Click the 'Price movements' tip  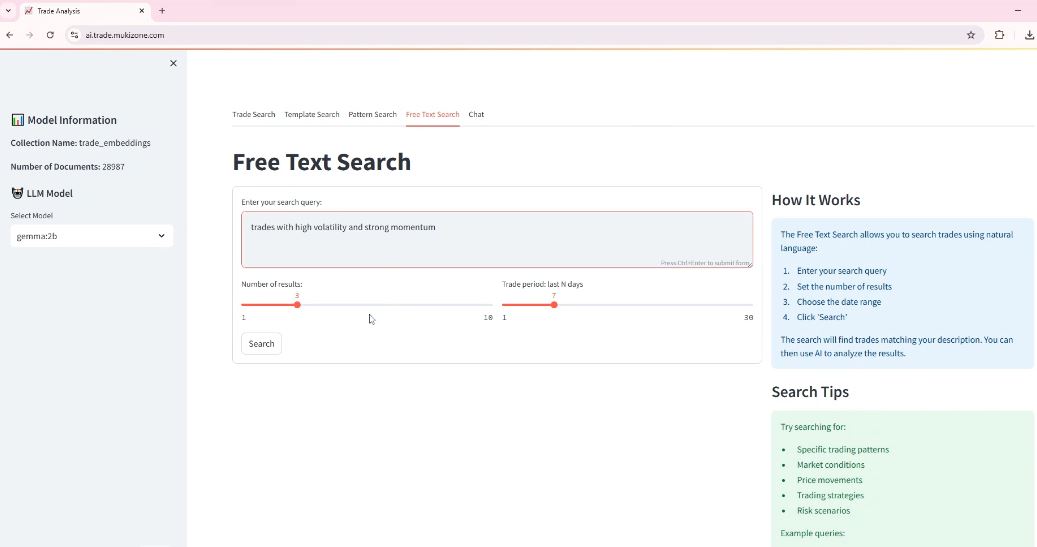(829, 480)
